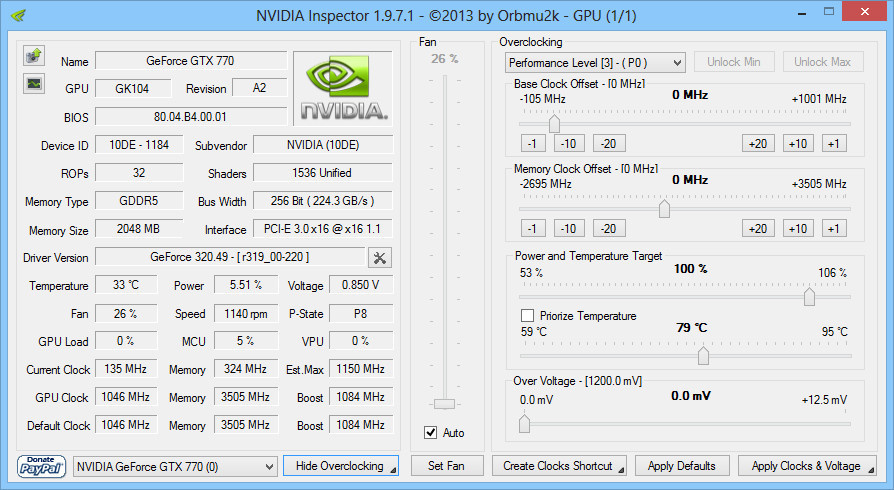Click the temperature target slider handle
The height and width of the screenshot is (490, 894).
click(704, 355)
